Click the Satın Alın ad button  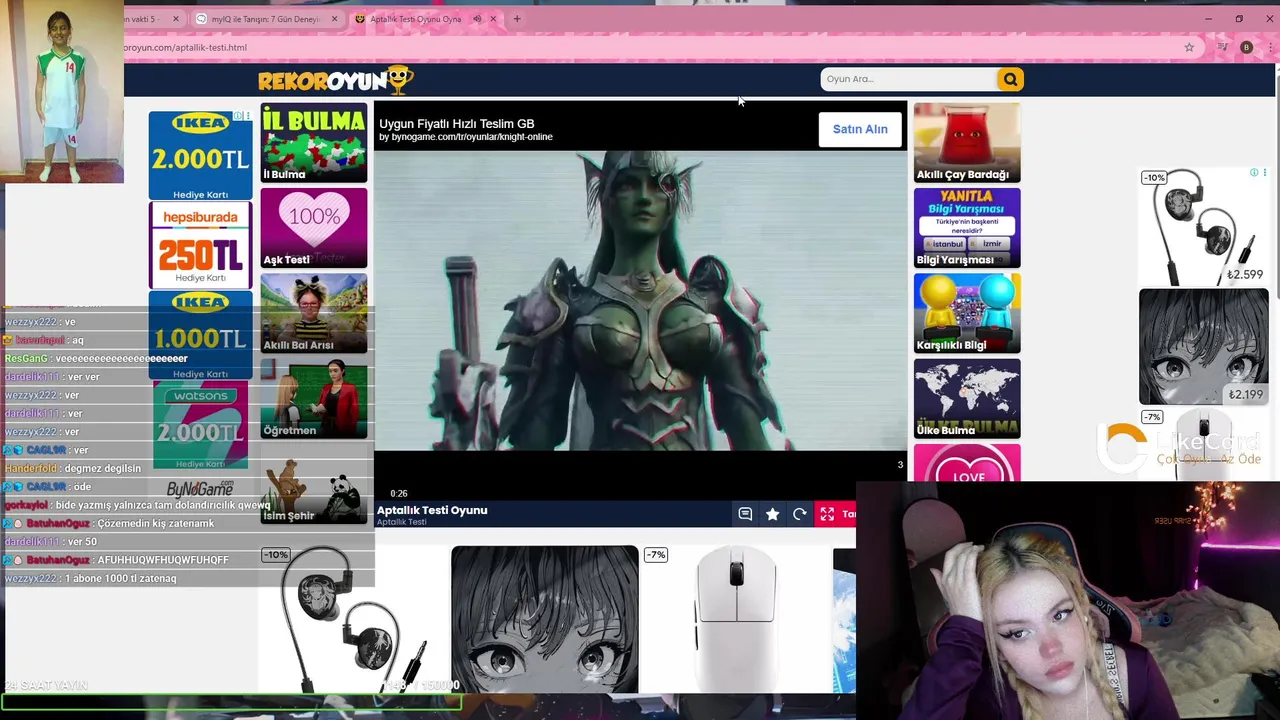pyautogui.click(x=860, y=129)
